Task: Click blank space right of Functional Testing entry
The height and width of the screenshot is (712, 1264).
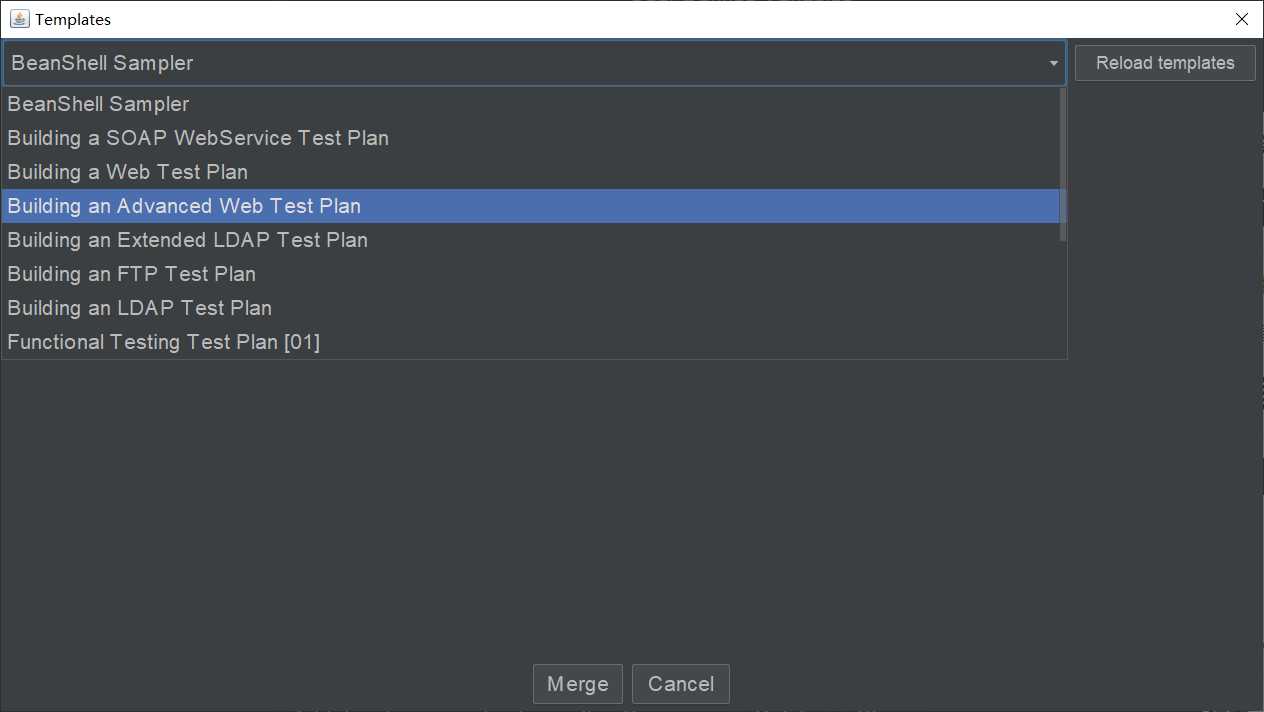Action: (690, 342)
